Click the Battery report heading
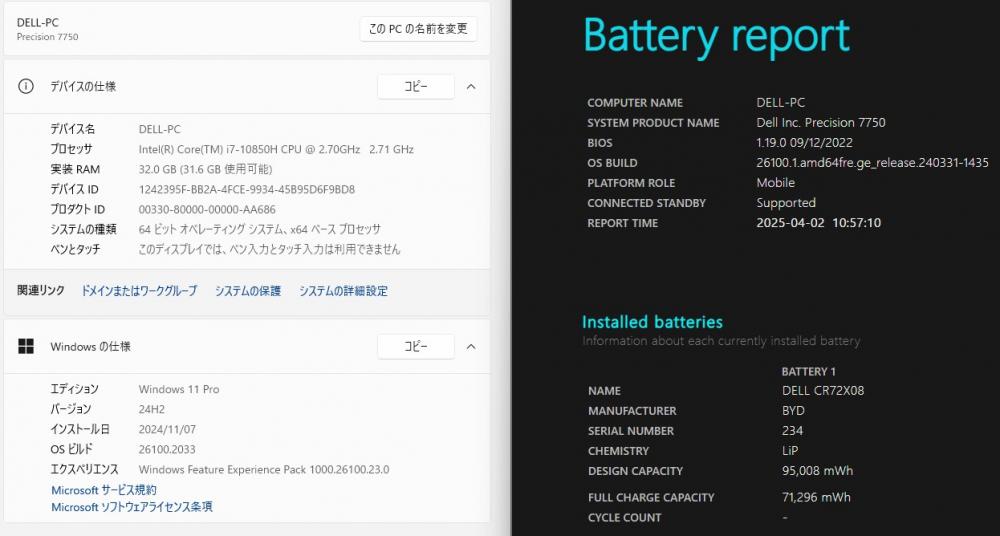This screenshot has height=536, width=1000. (717, 36)
